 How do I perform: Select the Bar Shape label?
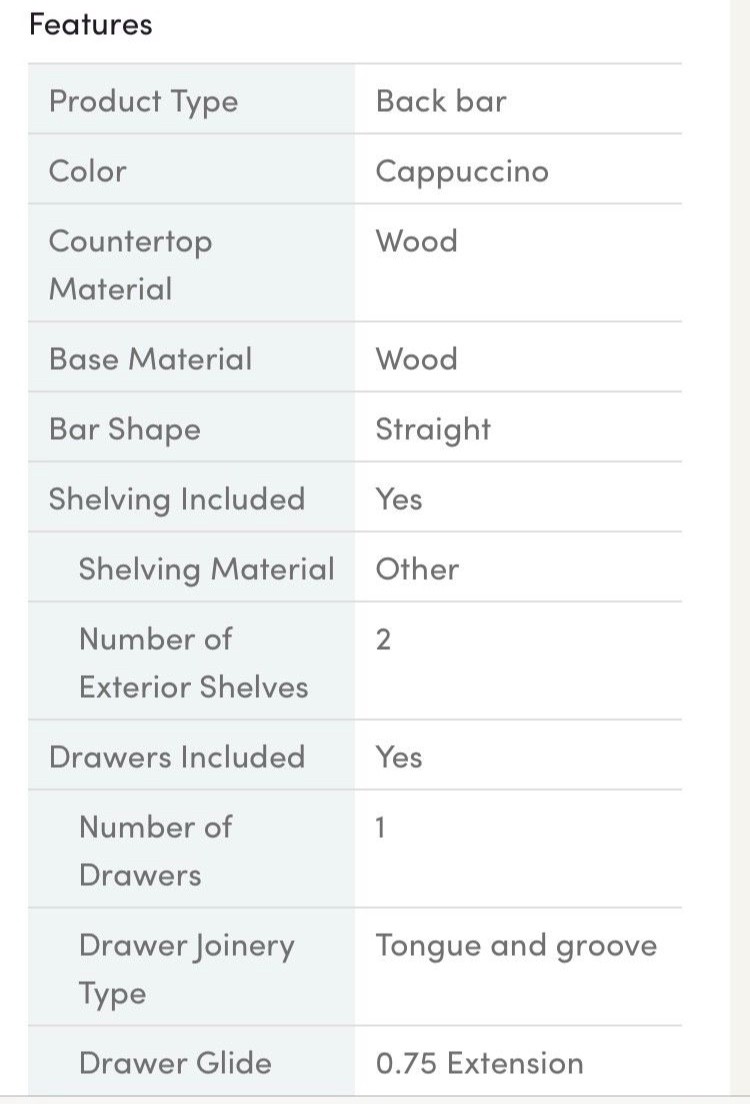[125, 429]
